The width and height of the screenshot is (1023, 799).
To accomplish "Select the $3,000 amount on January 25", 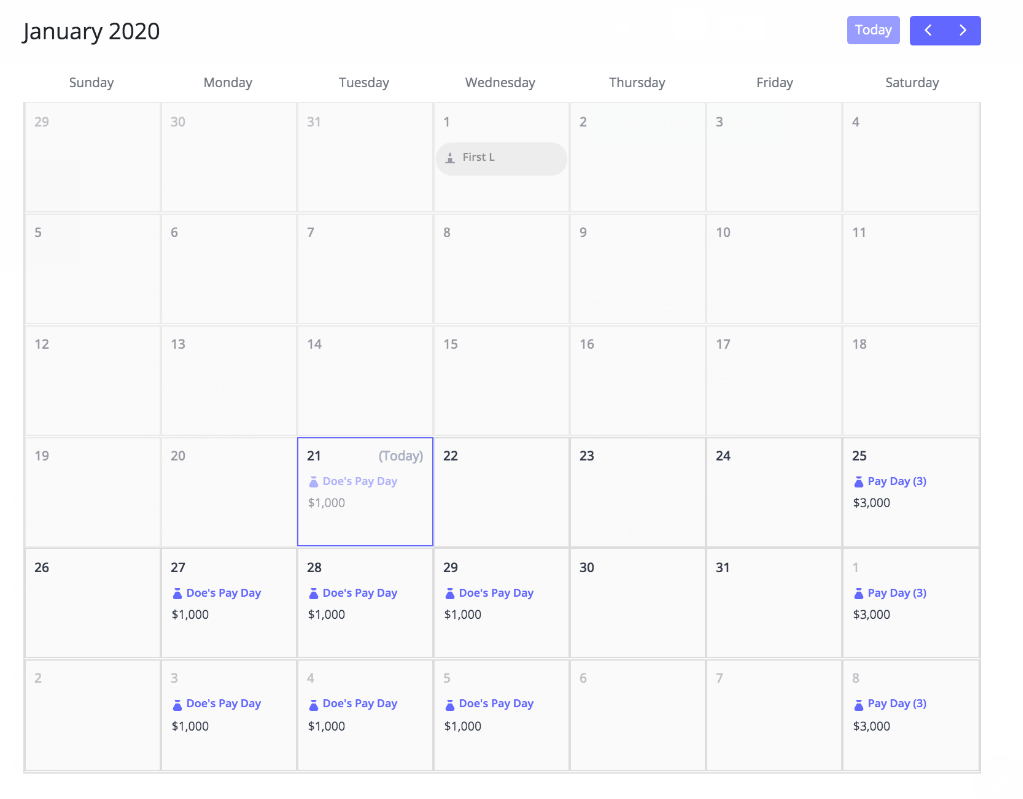I will pos(872,503).
